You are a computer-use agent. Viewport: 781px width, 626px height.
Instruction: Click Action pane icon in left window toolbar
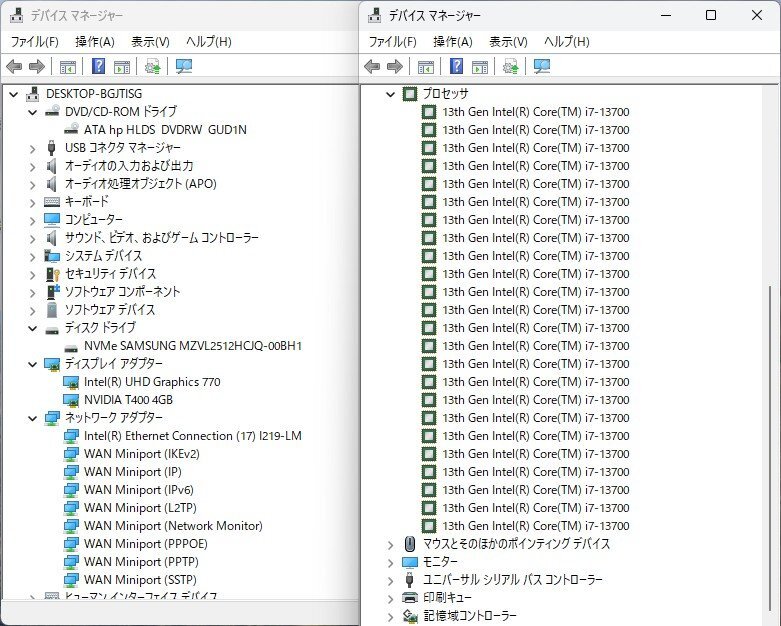click(122, 66)
